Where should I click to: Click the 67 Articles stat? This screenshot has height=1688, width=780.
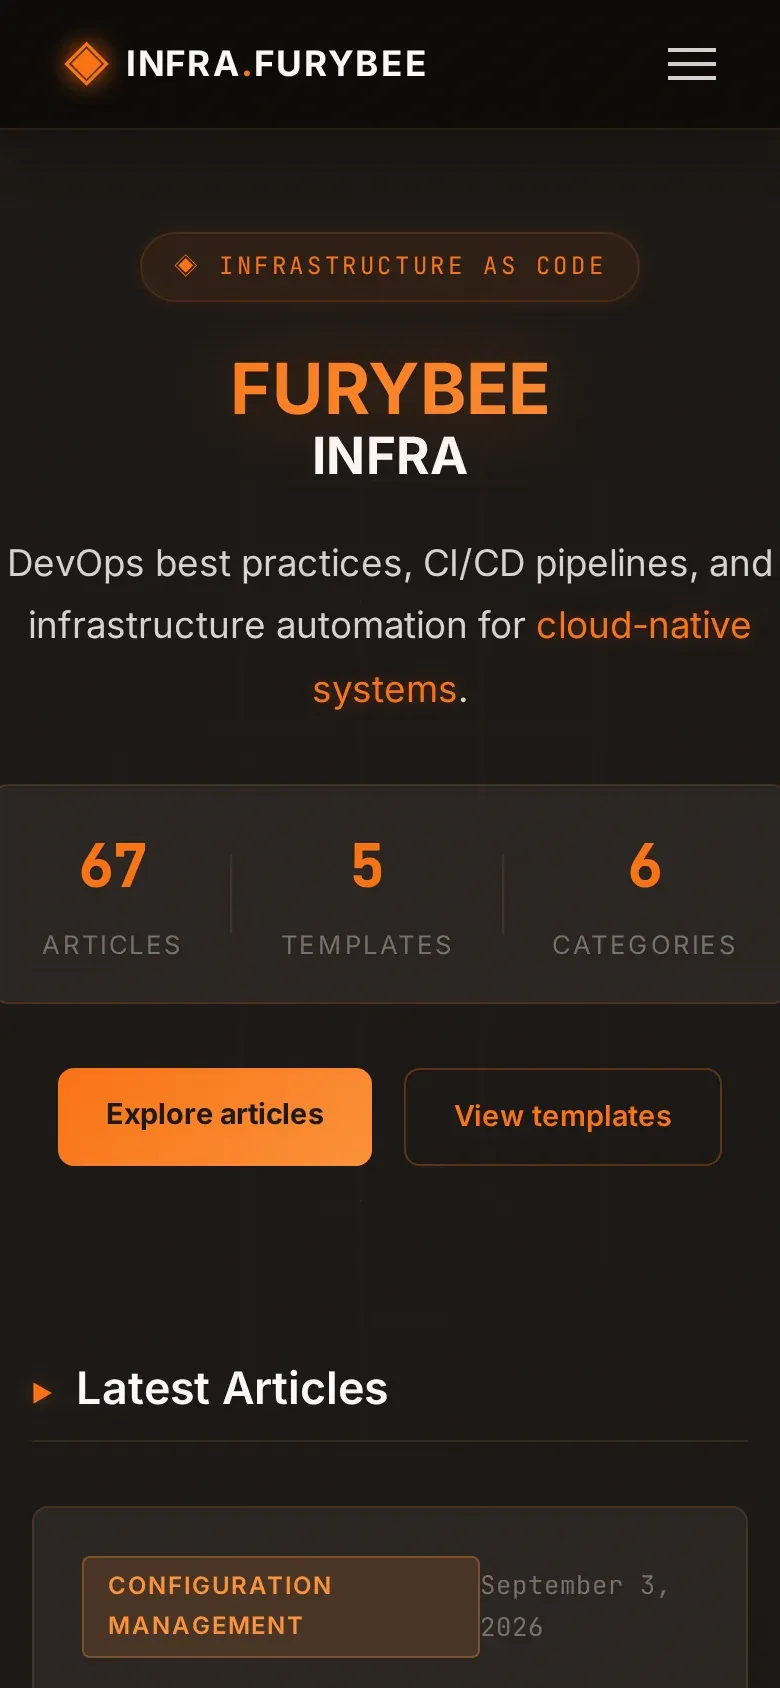point(113,896)
